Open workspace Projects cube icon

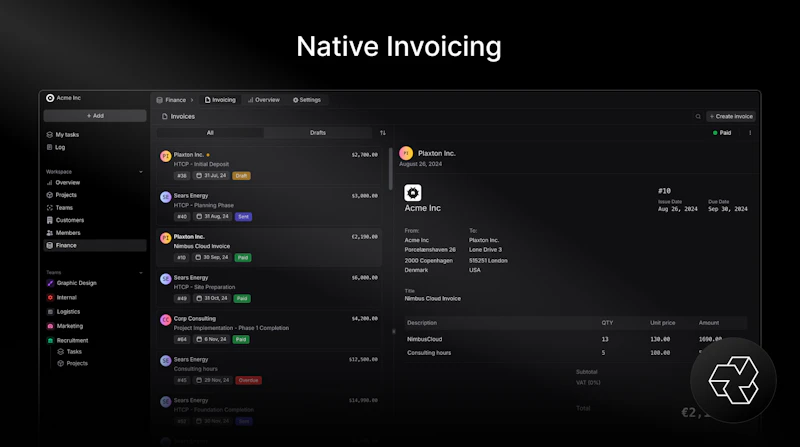(x=49, y=195)
